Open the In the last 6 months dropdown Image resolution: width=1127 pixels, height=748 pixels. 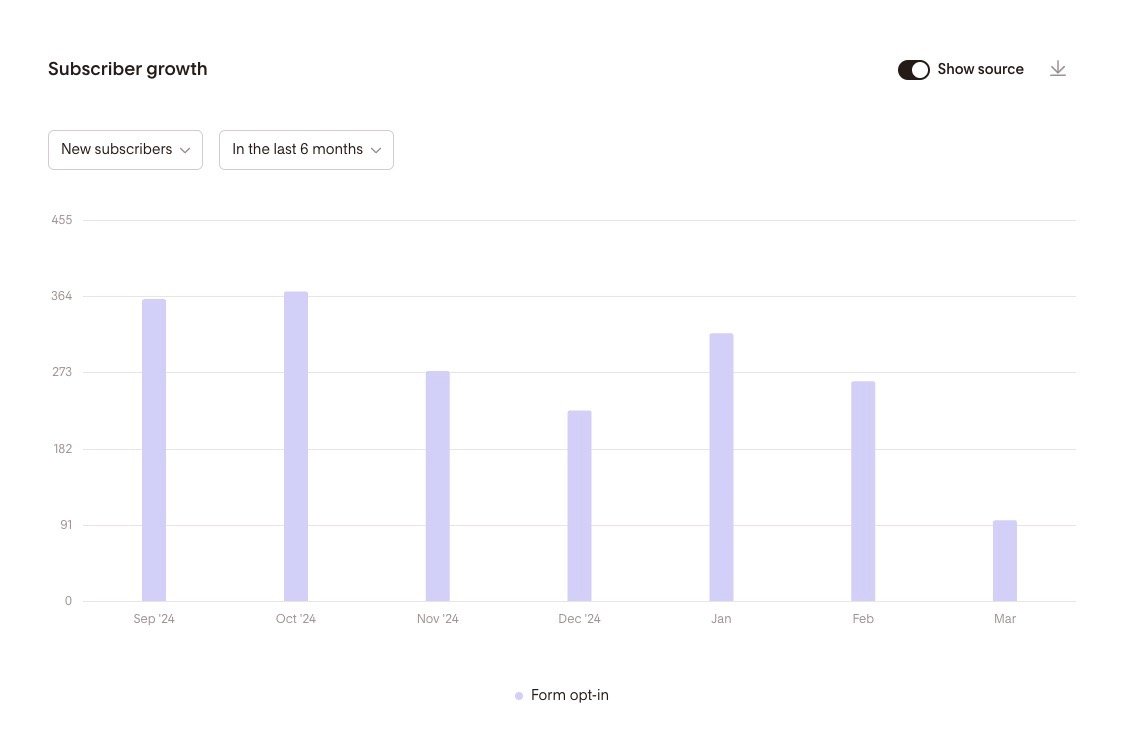(x=306, y=149)
